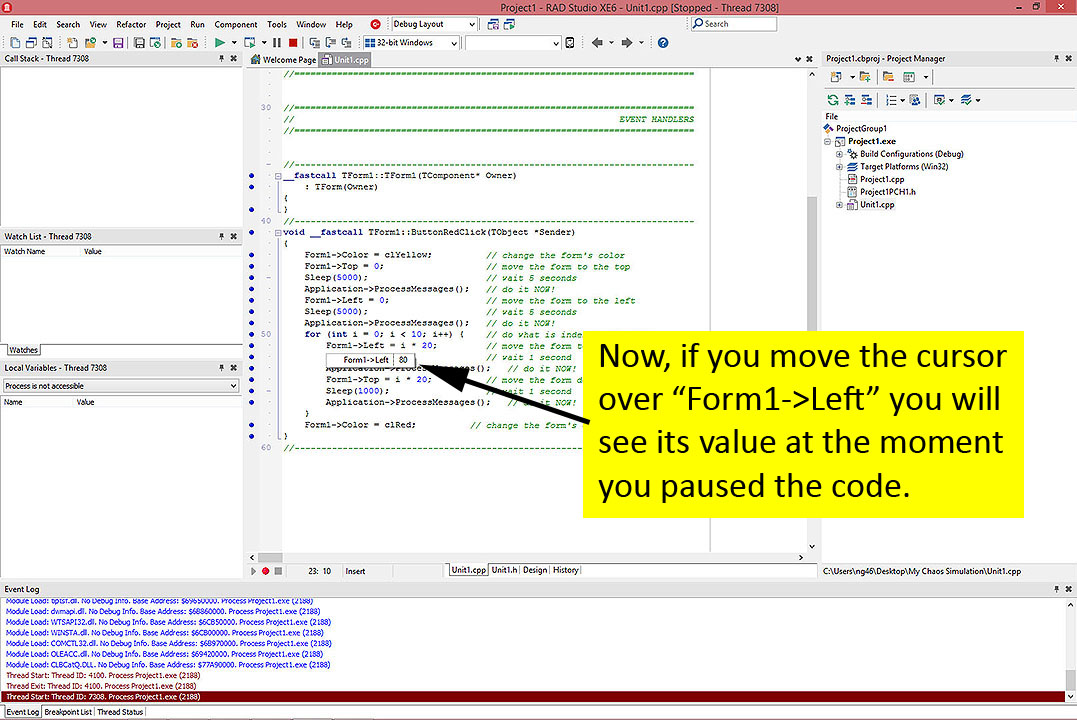Open the Run menu
Screen dimensions: 1077x720
(x=197, y=24)
